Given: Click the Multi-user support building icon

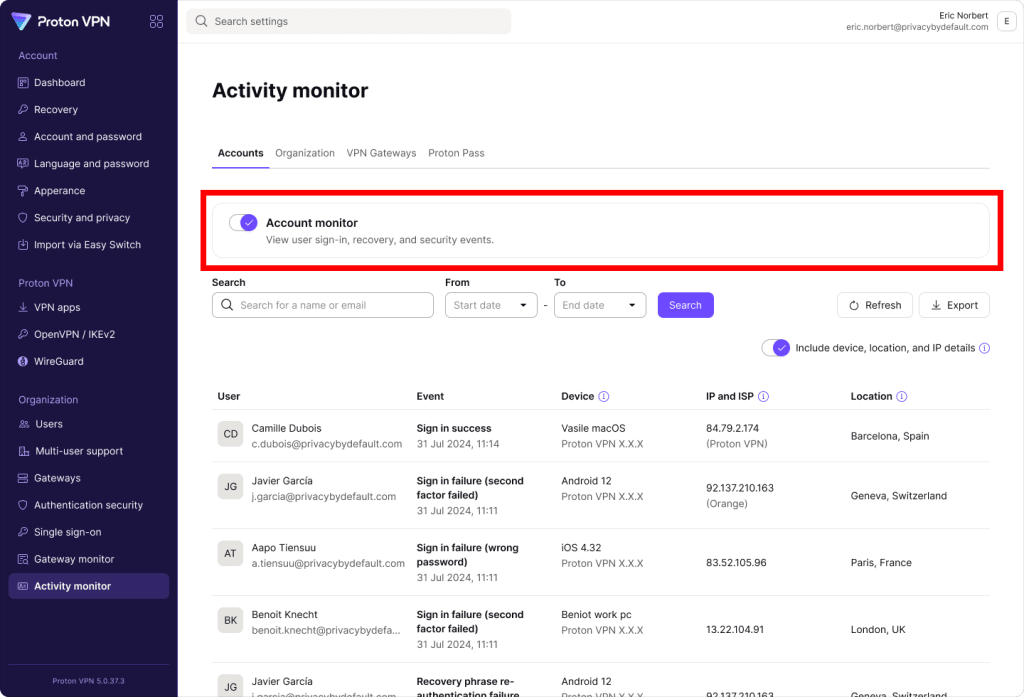Looking at the screenshot, I should click(x=24, y=451).
